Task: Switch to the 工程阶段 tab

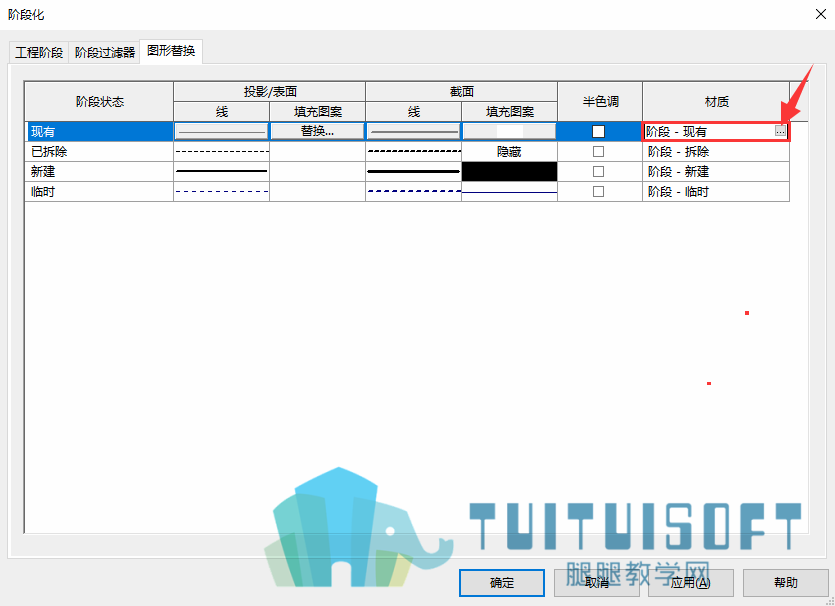Action: 39,52
